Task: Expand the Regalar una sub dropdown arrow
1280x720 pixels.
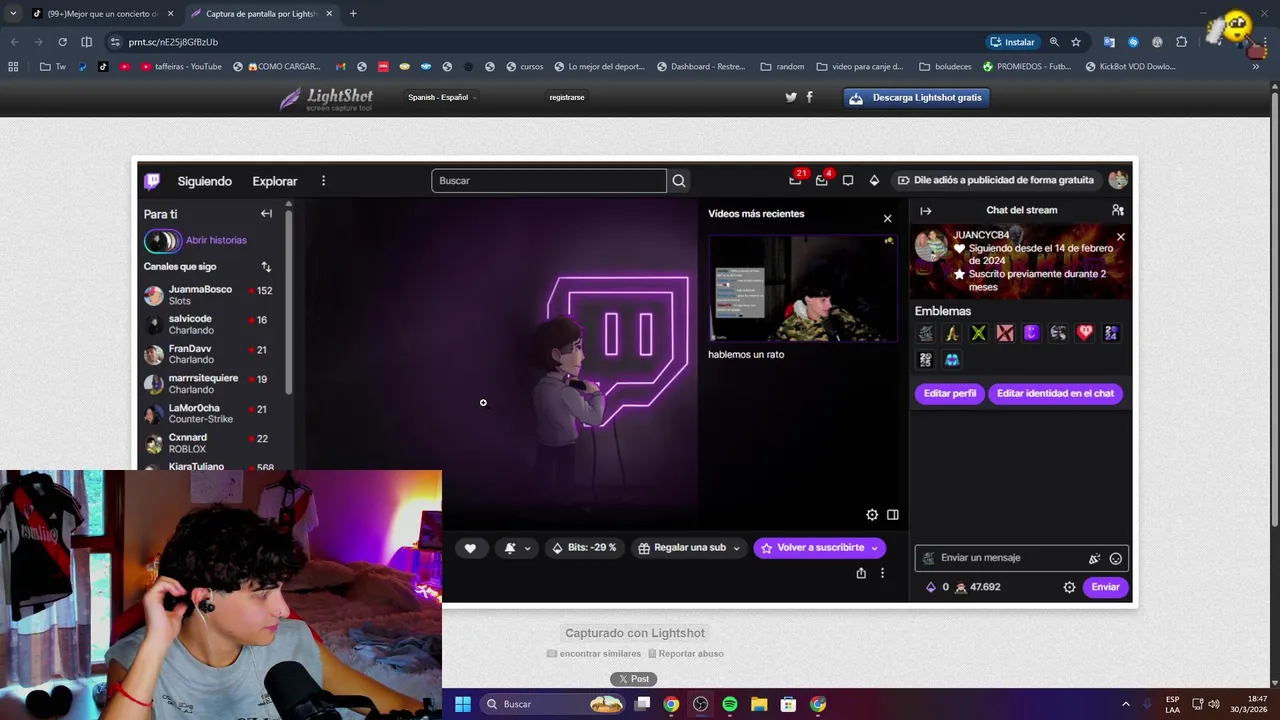Action: tap(736, 548)
